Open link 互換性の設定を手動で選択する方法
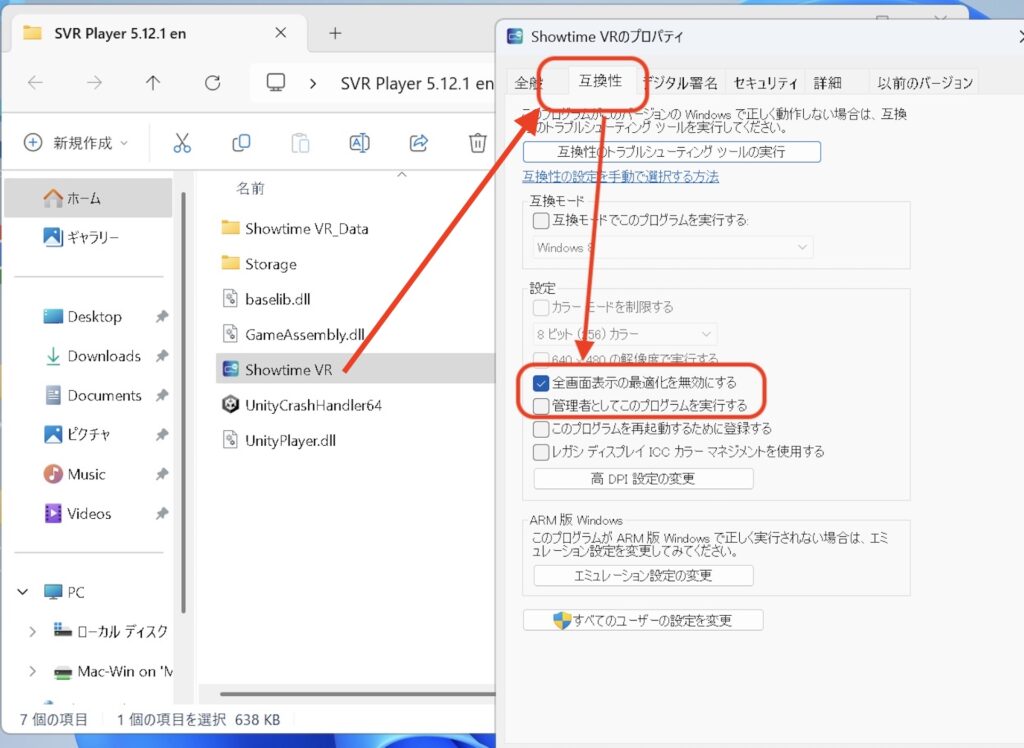Screen dimensions: 1024x748 [620, 176]
